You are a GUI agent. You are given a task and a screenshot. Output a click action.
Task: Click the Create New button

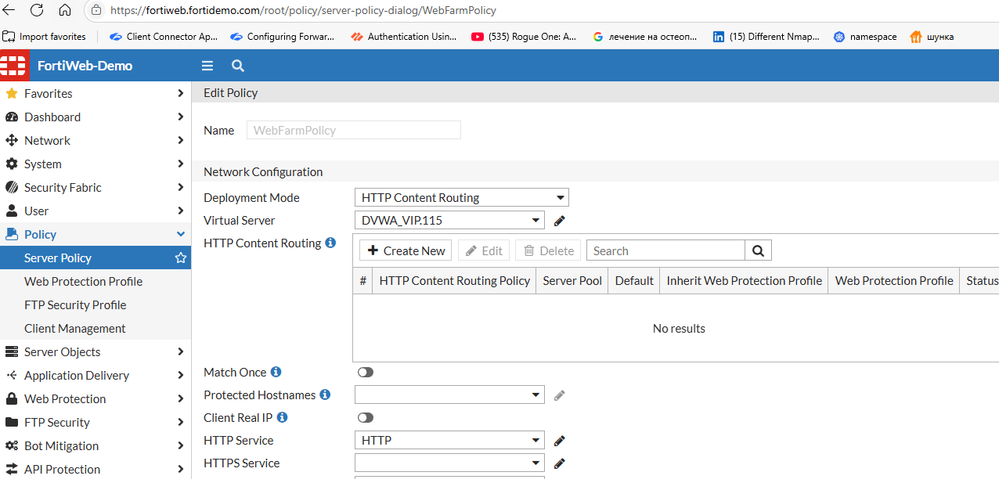[x=405, y=251]
